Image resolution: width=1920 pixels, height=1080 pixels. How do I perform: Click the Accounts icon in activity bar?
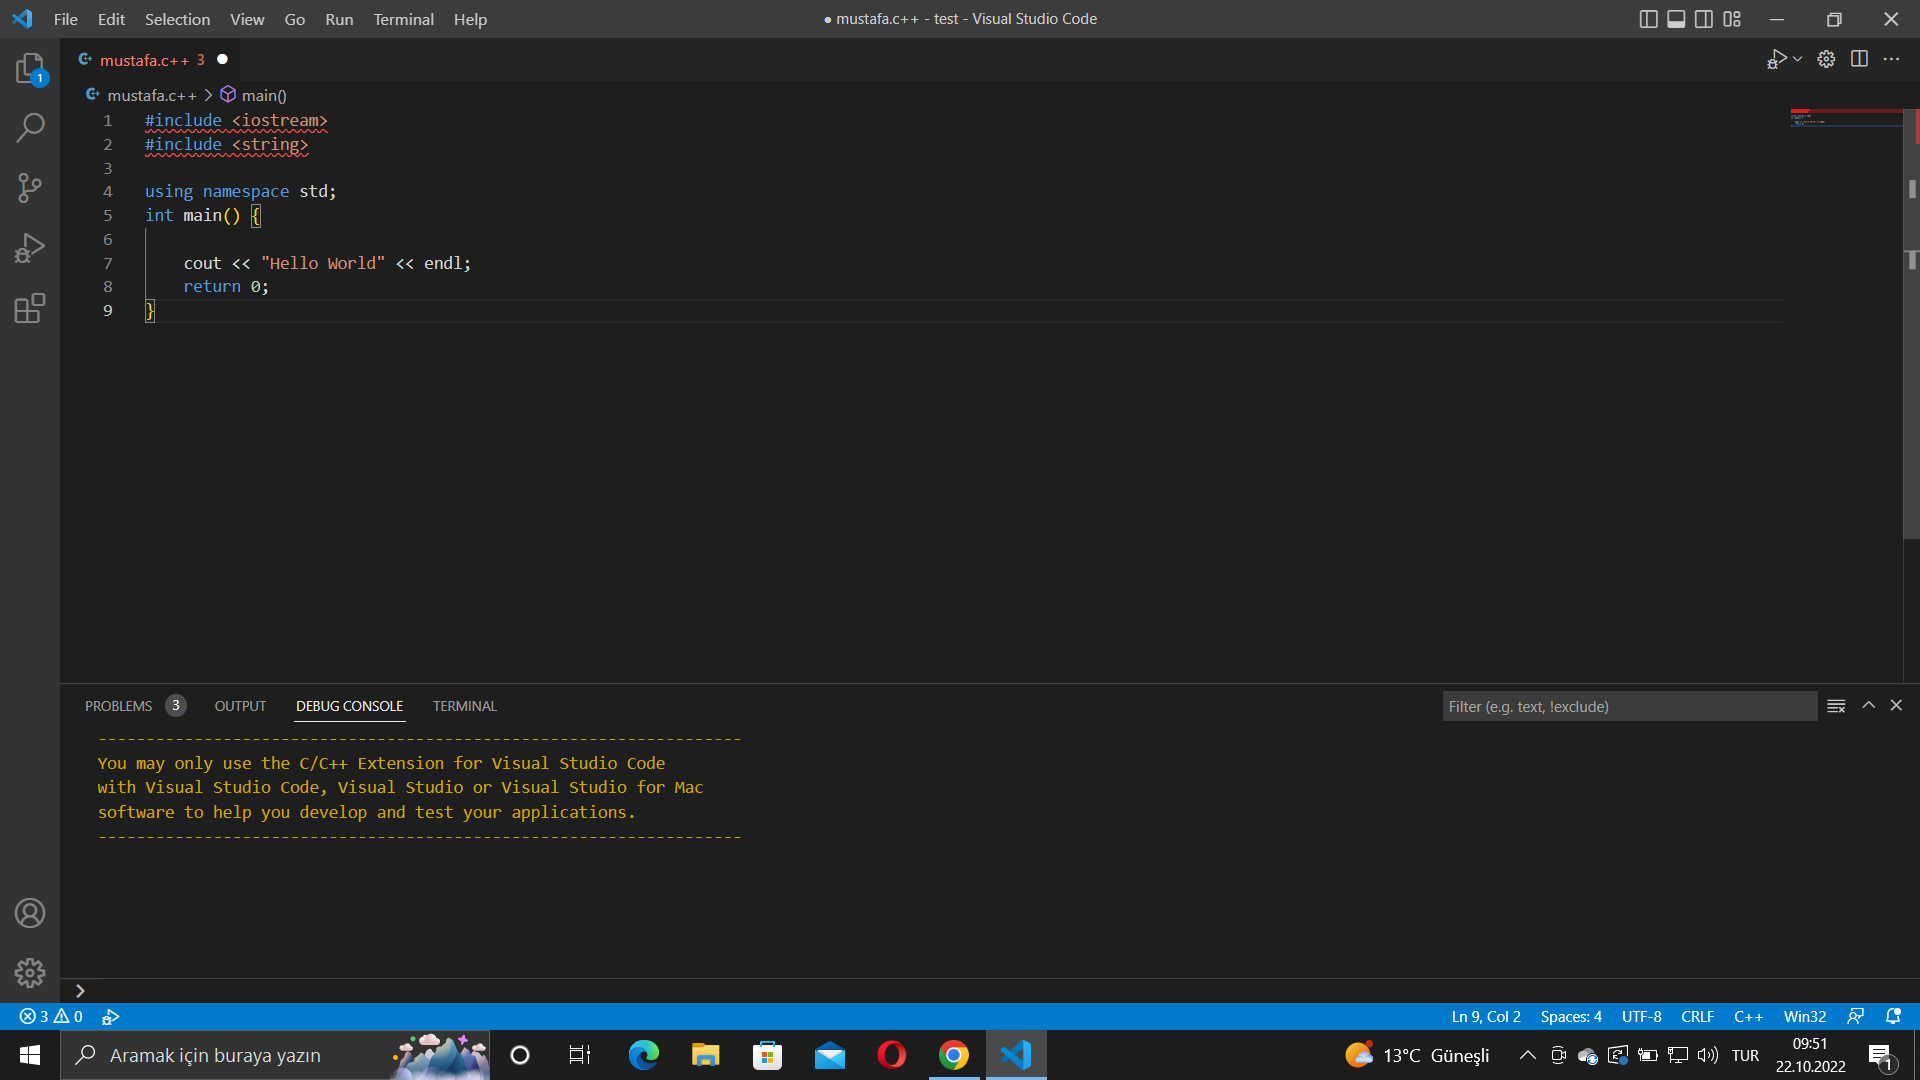click(x=30, y=913)
